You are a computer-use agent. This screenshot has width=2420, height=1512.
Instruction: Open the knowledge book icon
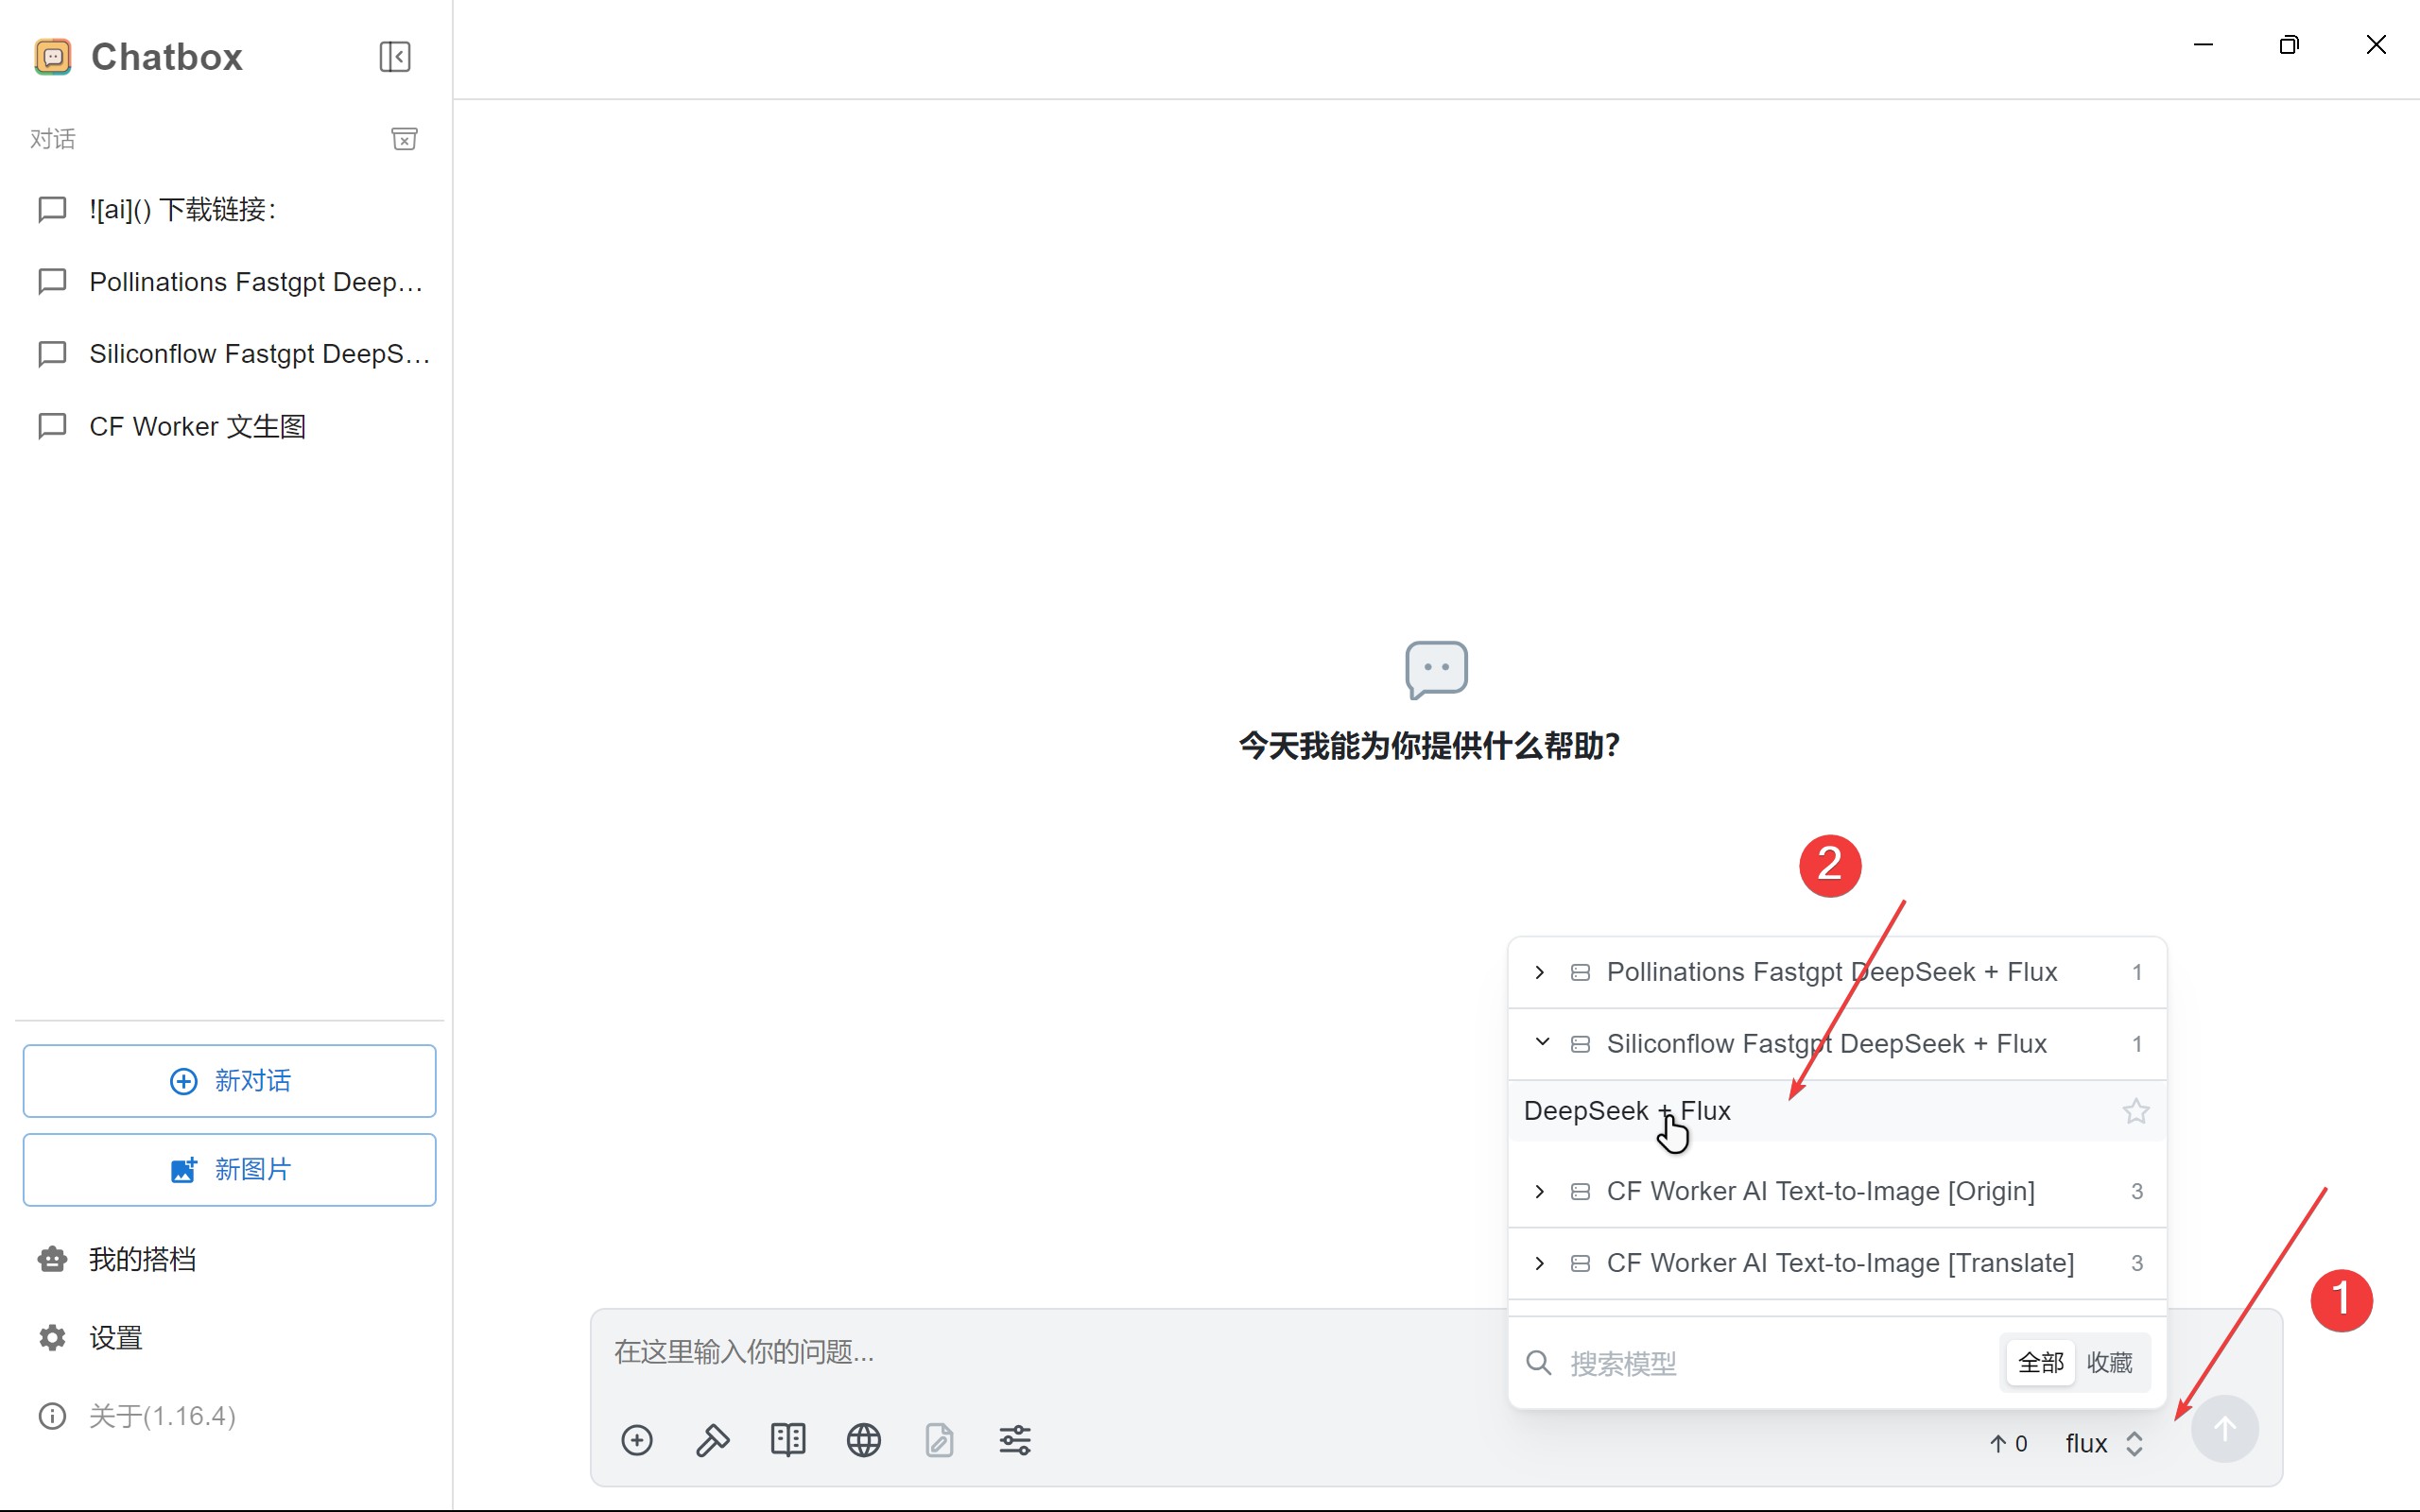[x=787, y=1440]
